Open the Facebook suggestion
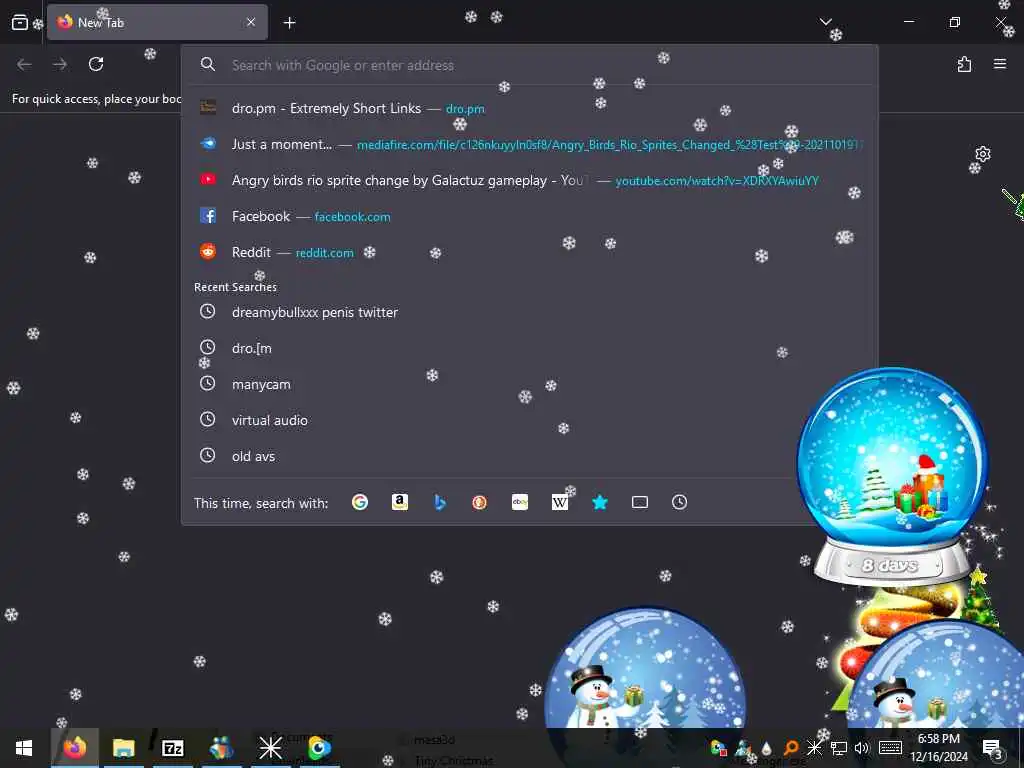Image resolution: width=1024 pixels, height=768 pixels. point(529,216)
